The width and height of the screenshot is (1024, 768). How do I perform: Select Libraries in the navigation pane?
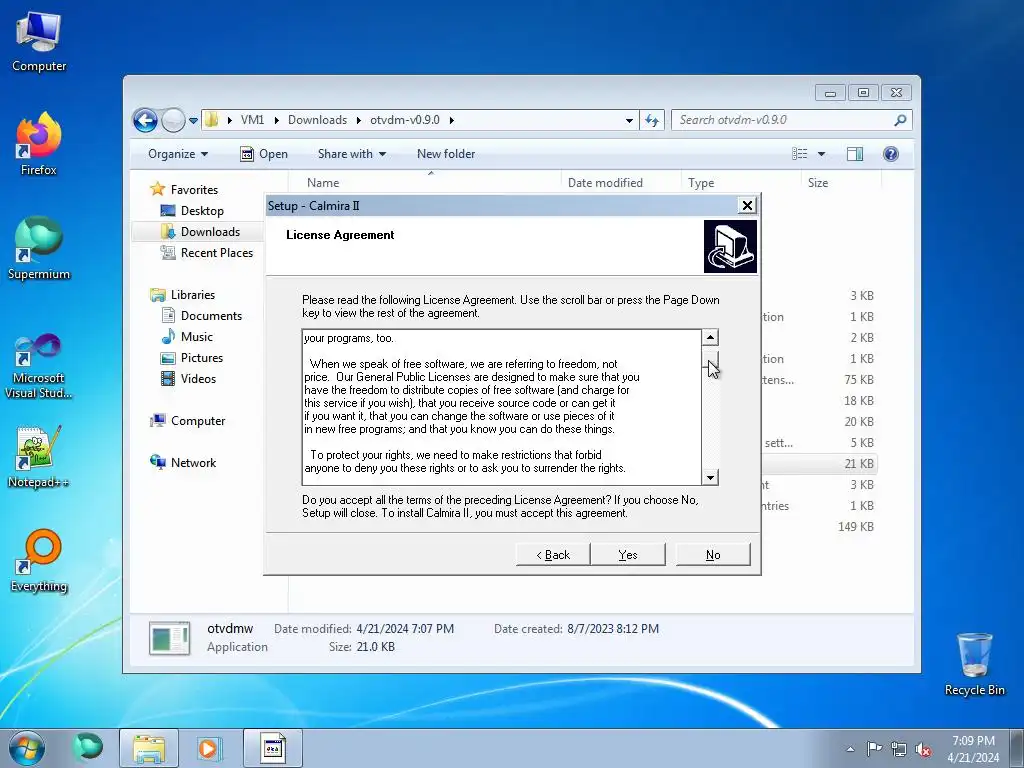click(x=193, y=295)
